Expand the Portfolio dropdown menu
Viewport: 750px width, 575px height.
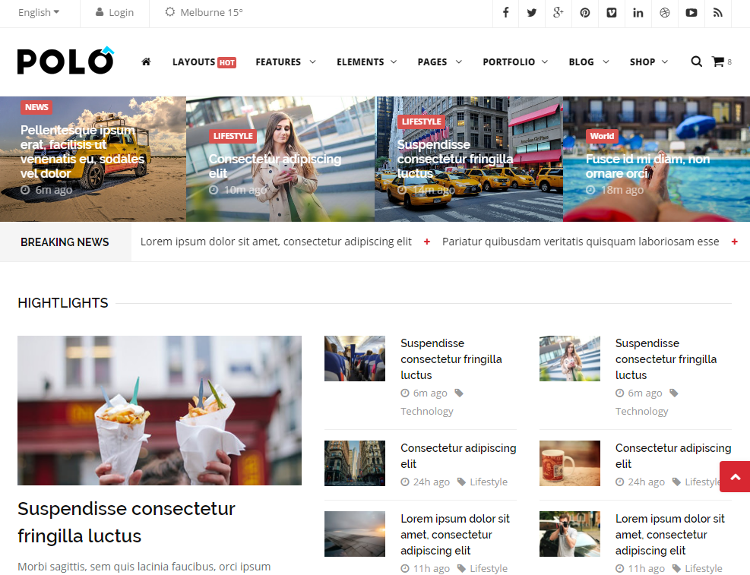pyautogui.click(x=515, y=62)
